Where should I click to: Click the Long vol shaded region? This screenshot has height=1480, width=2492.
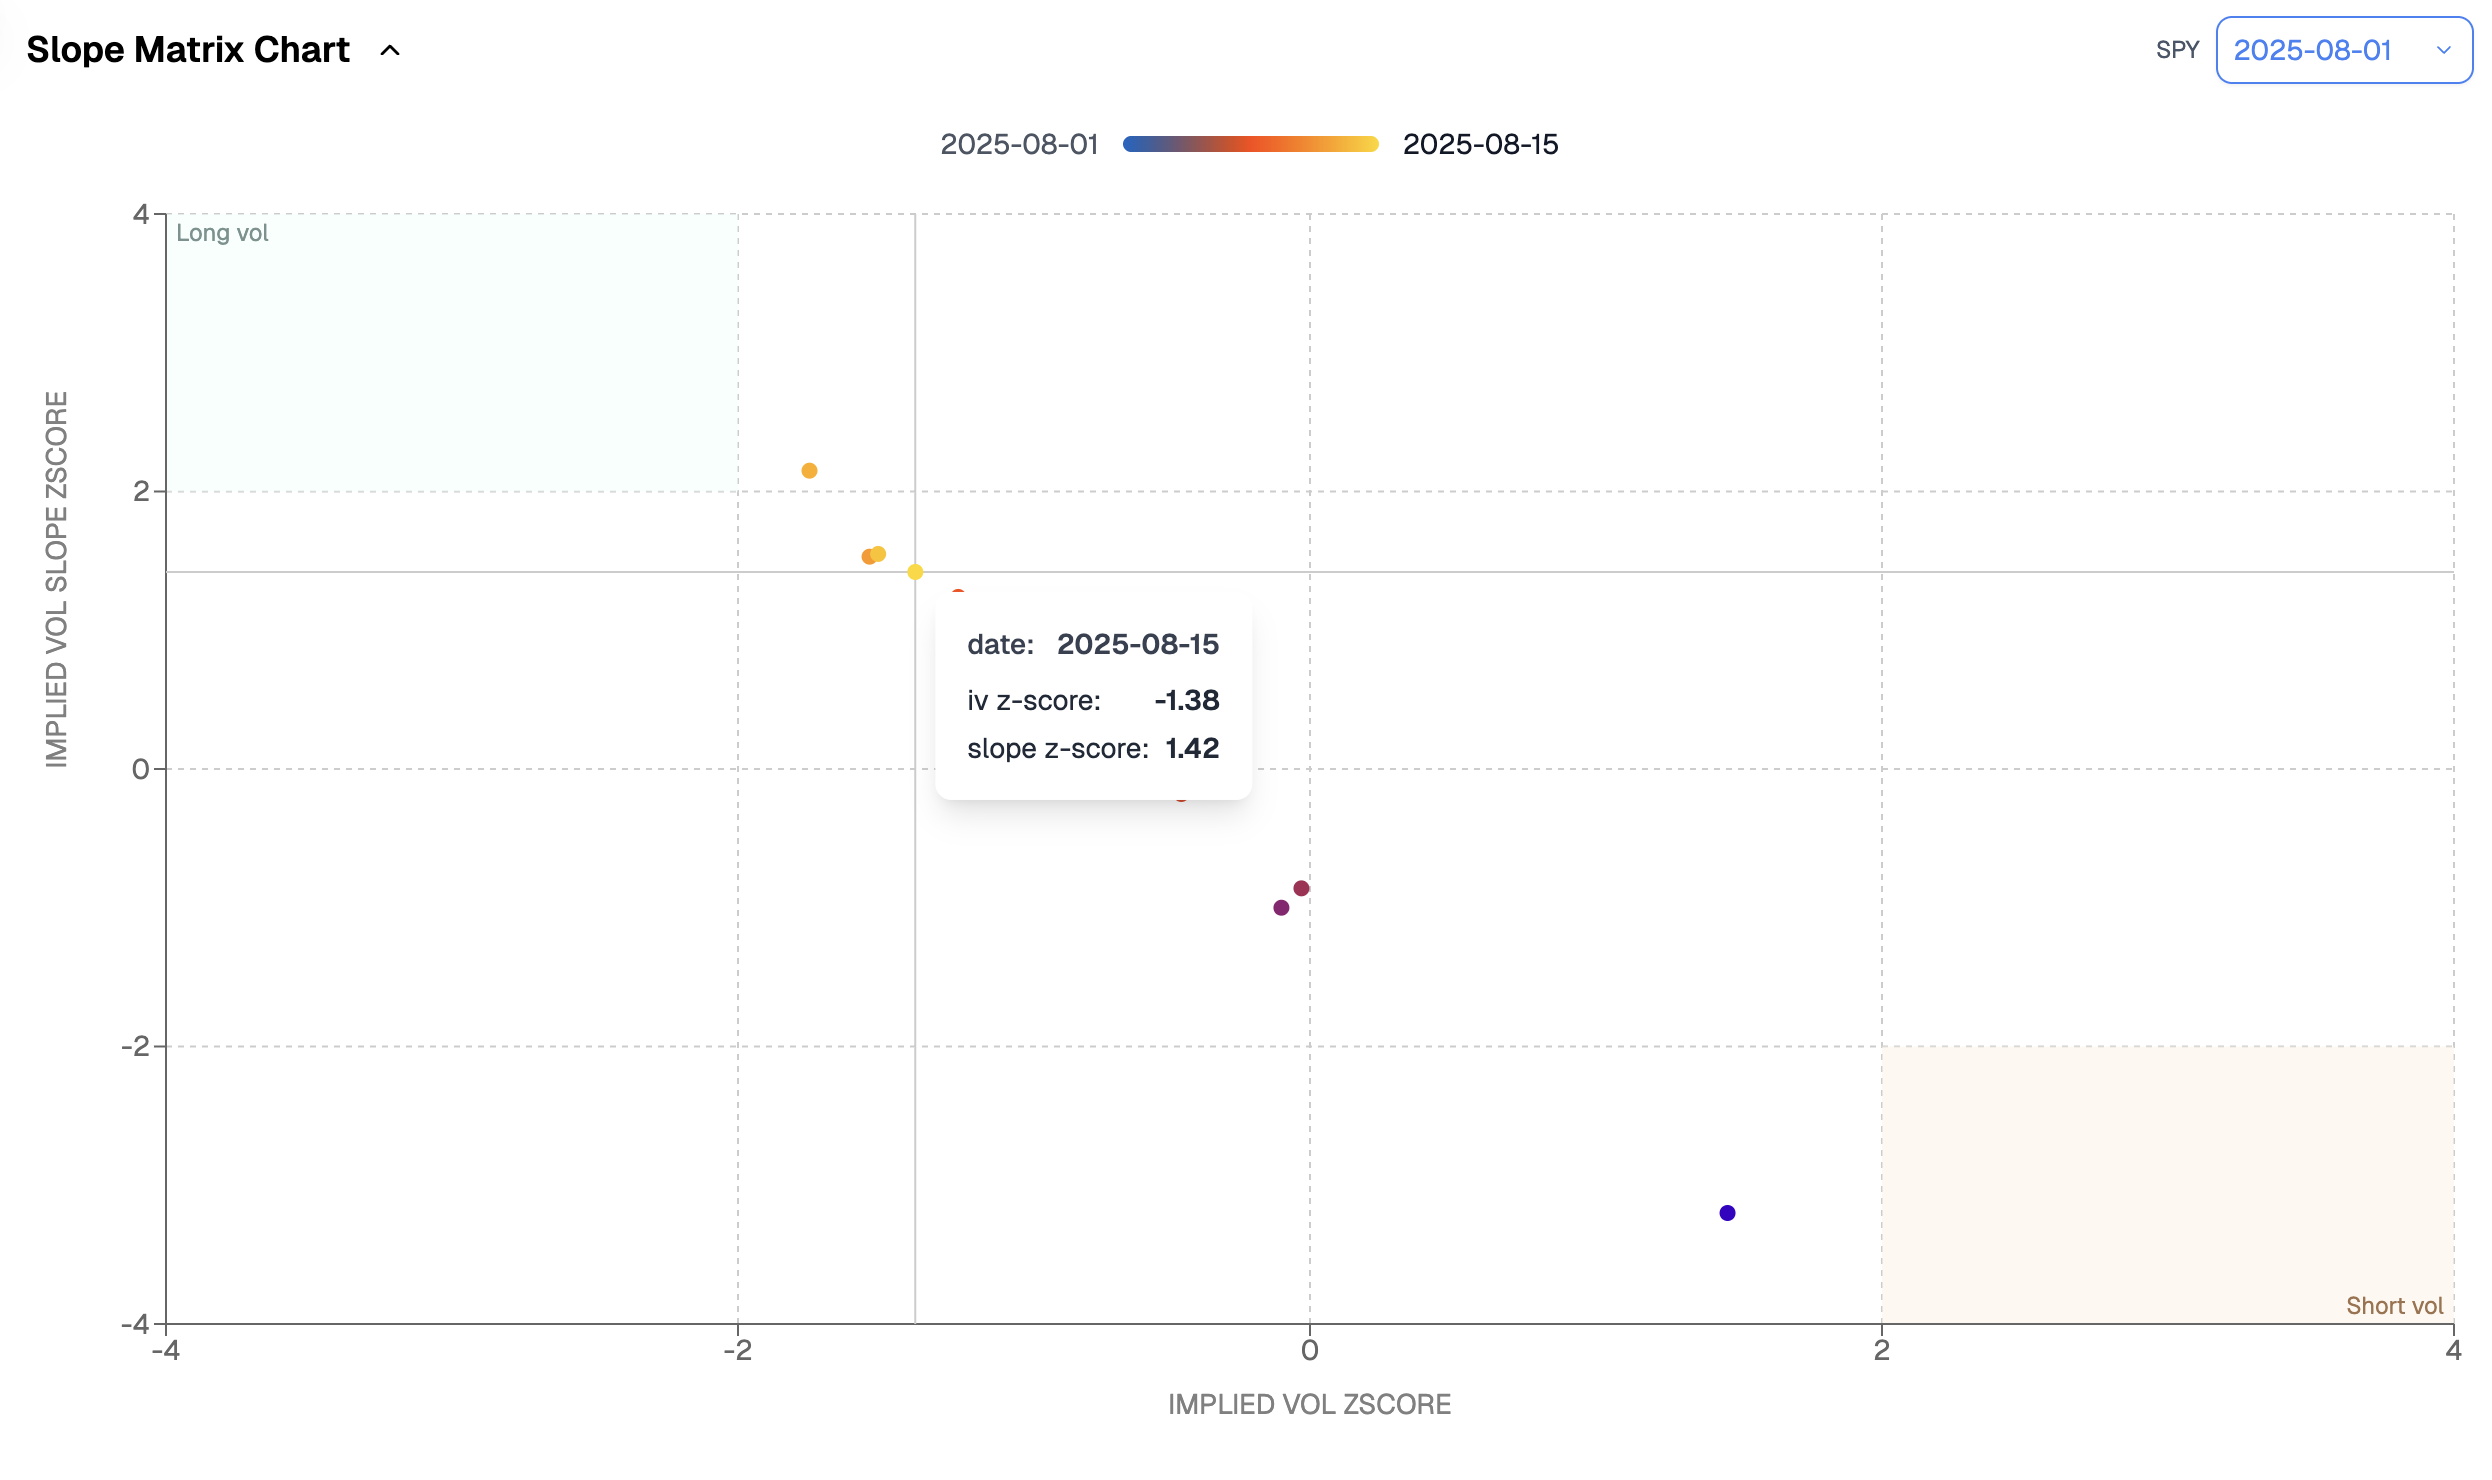coord(452,352)
